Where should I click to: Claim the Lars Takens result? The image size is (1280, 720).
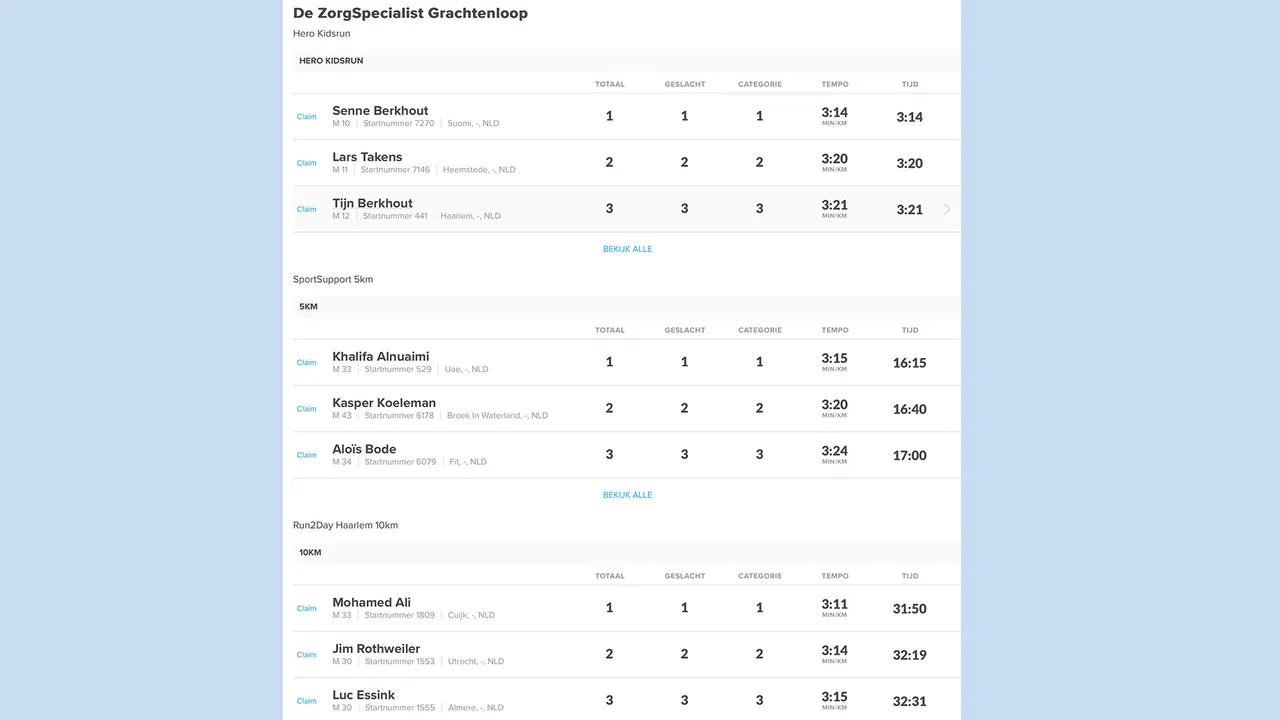point(306,163)
